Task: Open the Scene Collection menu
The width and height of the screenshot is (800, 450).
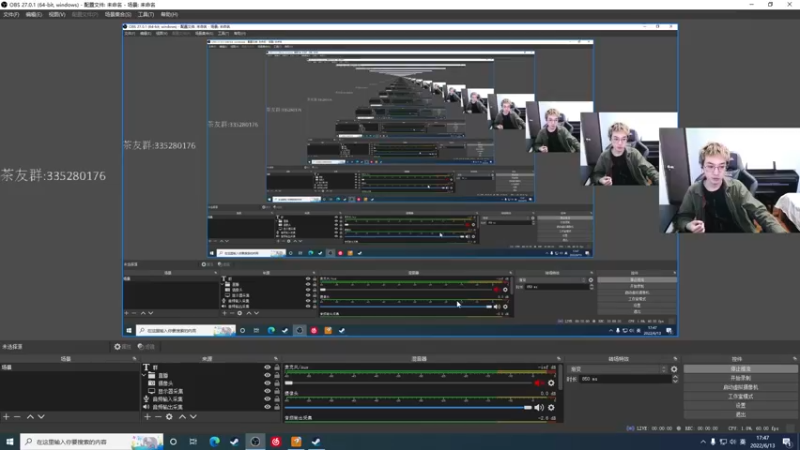Action: click(x=118, y=15)
